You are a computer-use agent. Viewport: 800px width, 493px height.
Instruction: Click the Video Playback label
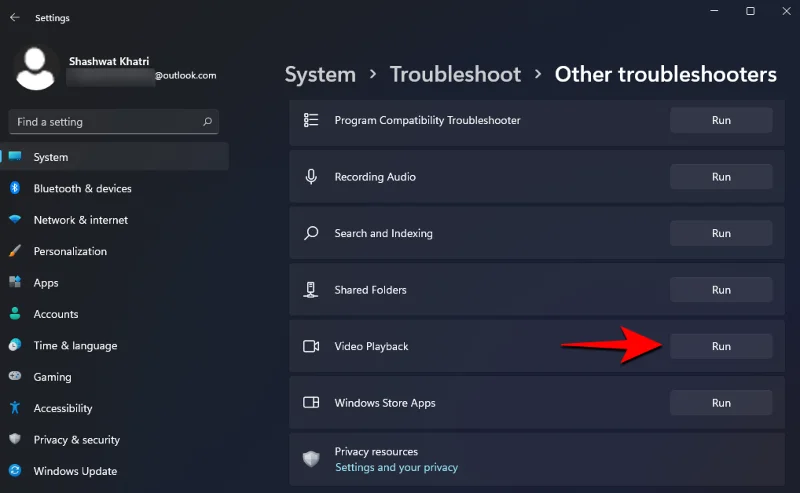tap(371, 346)
